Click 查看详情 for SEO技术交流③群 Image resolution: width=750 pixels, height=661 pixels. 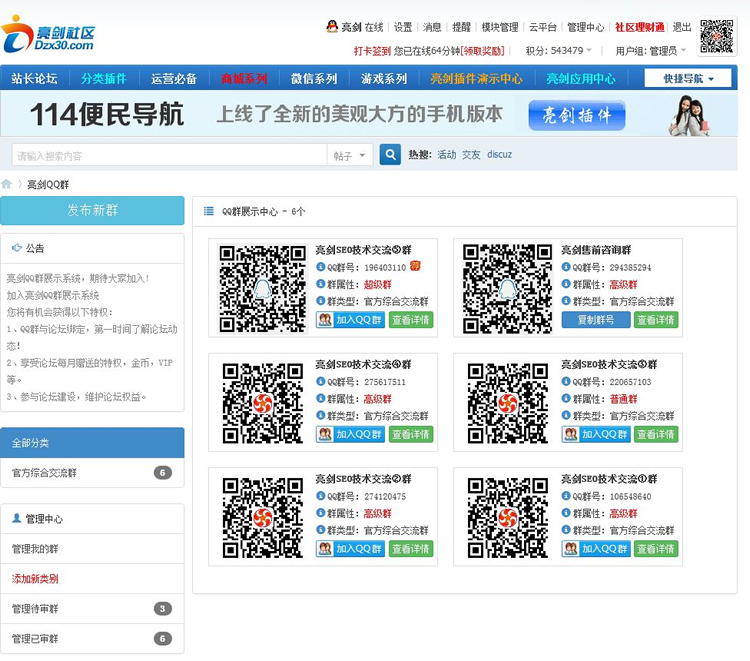pyautogui.click(x=656, y=434)
